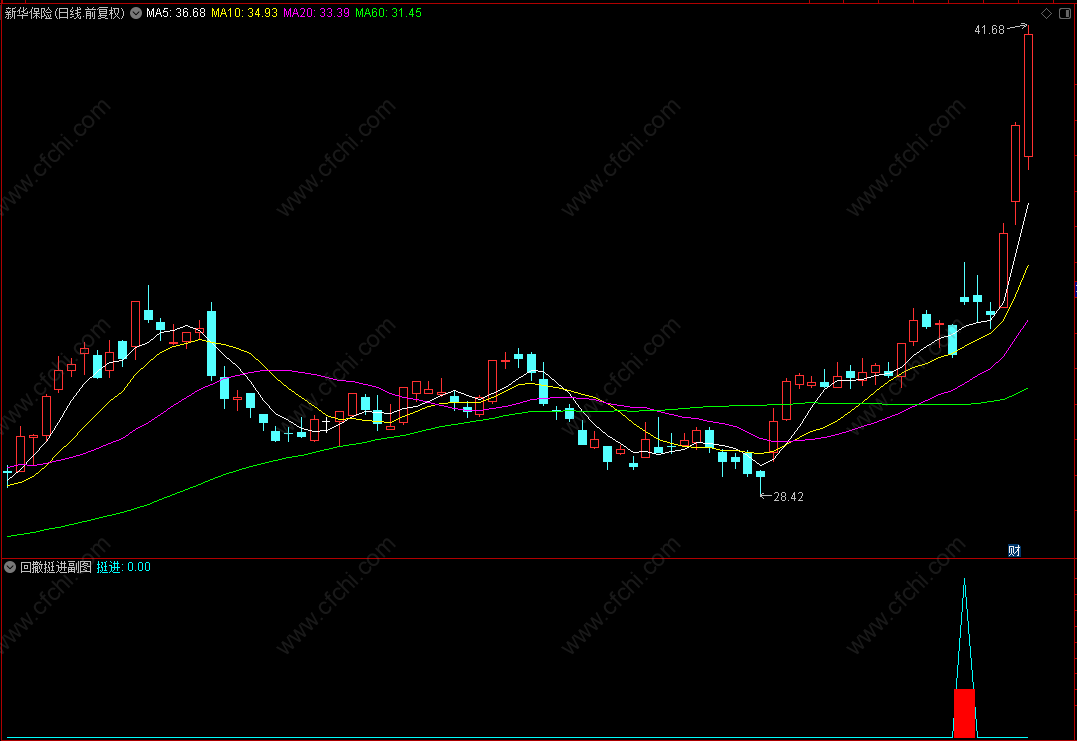Click the stock title 新华保险(日线.前复权)

coord(65,13)
